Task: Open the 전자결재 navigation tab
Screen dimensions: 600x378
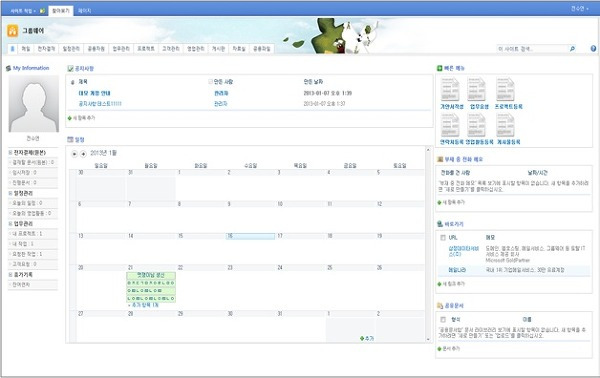Action: click(46, 49)
